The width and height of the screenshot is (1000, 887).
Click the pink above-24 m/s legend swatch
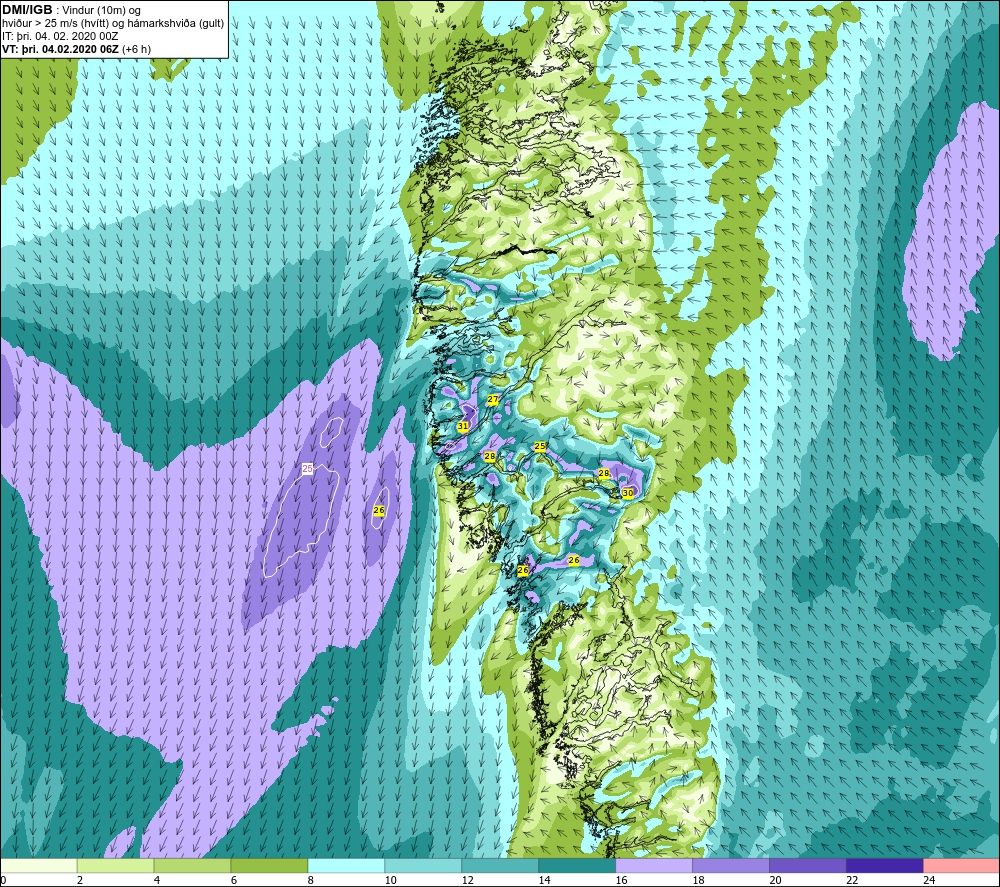[962, 865]
